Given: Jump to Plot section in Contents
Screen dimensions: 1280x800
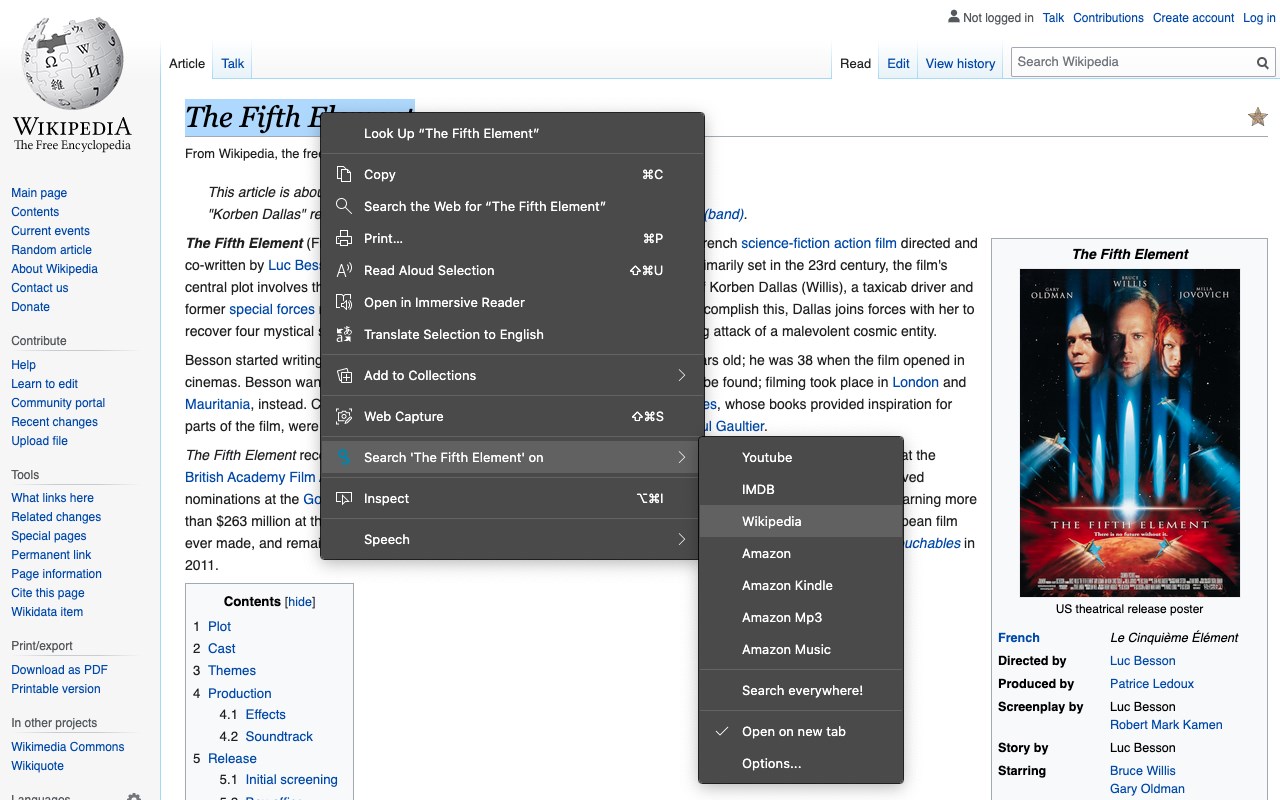Looking at the screenshot, I should pos(219,626).
